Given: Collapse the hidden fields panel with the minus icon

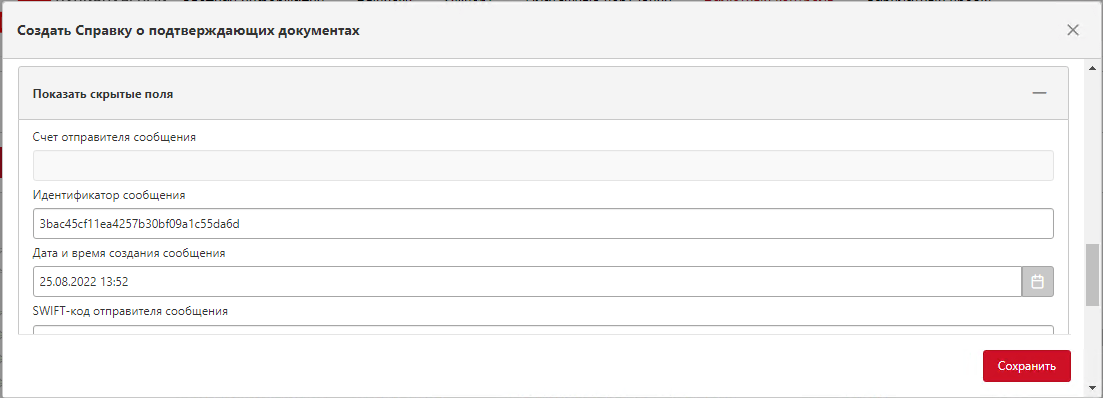Looking at the screenshot, I should (1039, 94).
